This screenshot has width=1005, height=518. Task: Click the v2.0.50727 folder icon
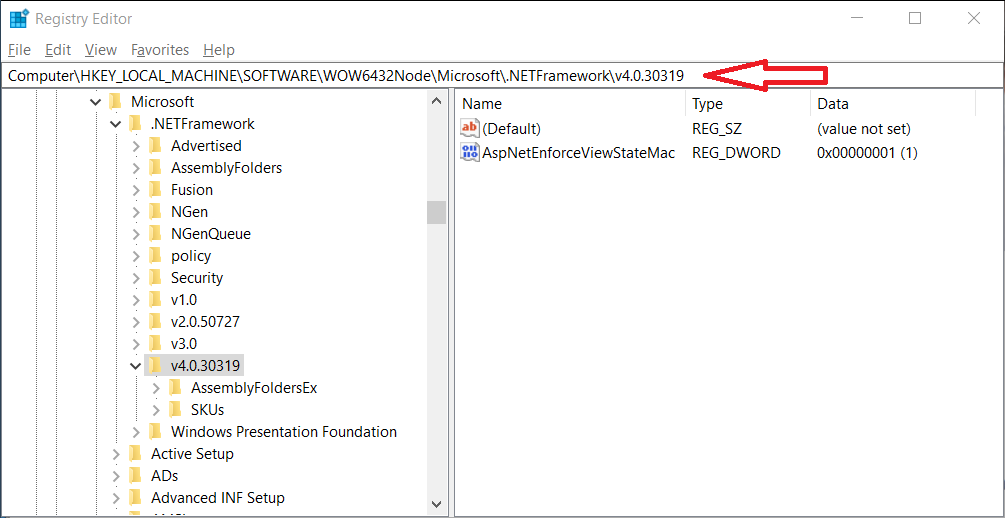coord(155,322)
